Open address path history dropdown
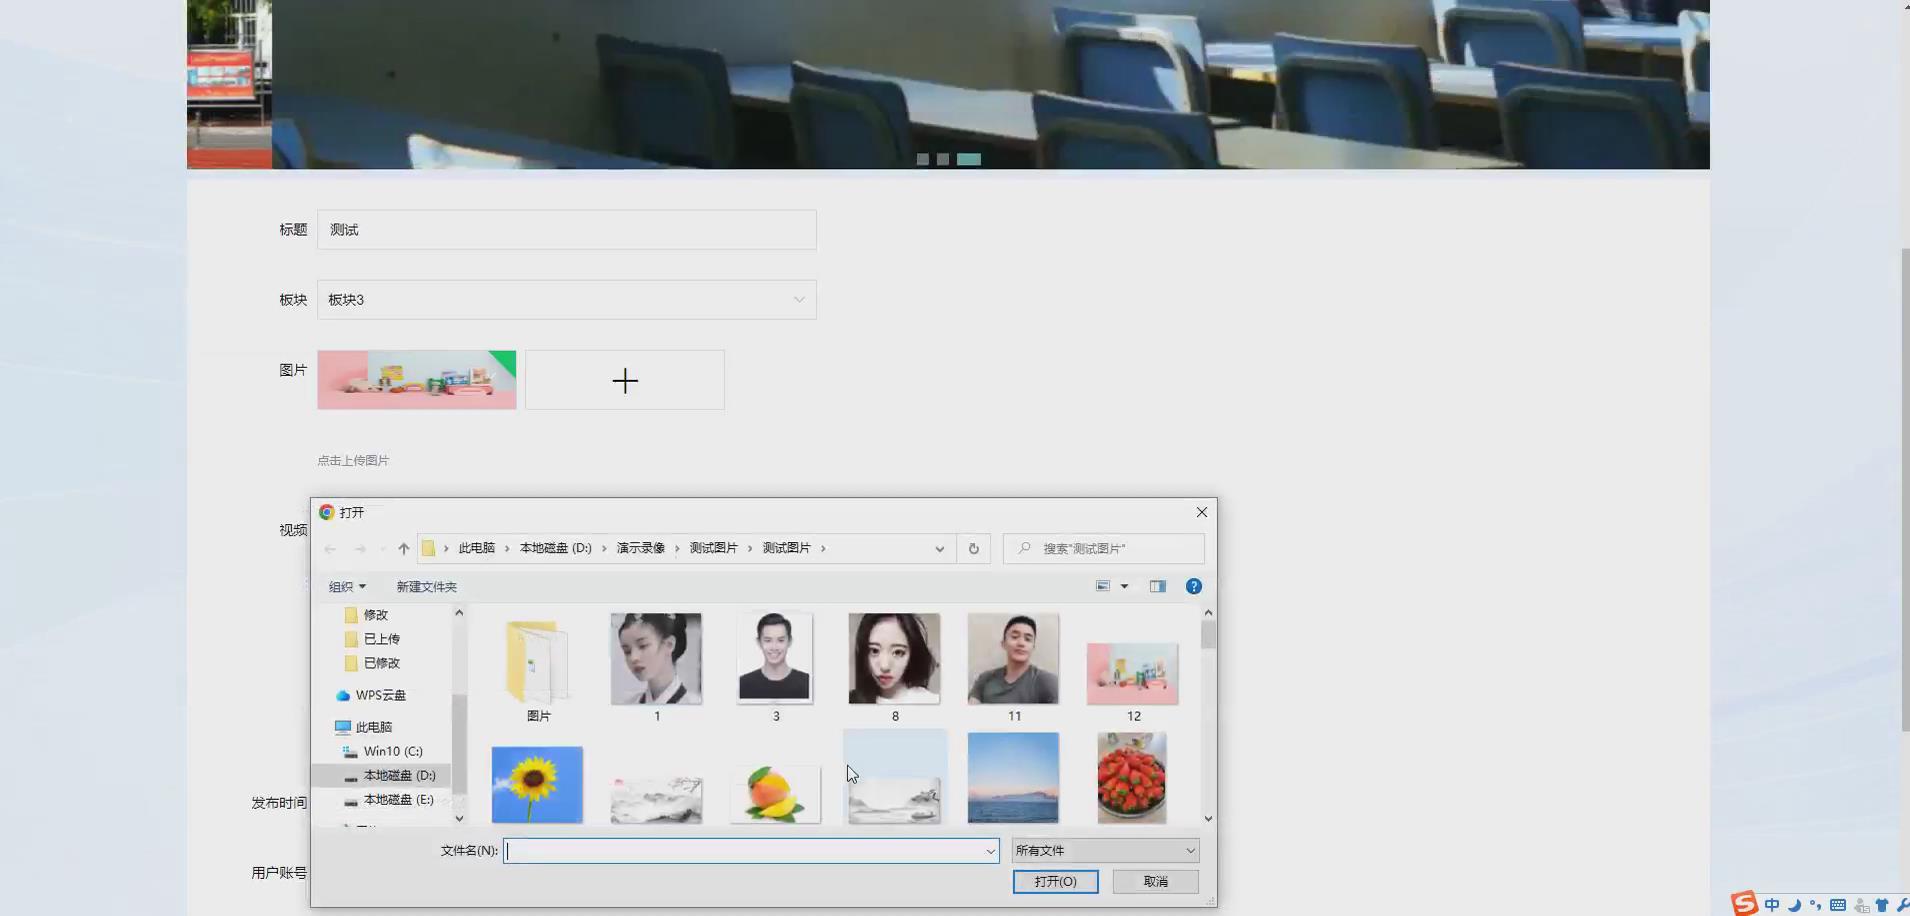The height and width of the screenshot is (916, 1910). click(939, 549)
